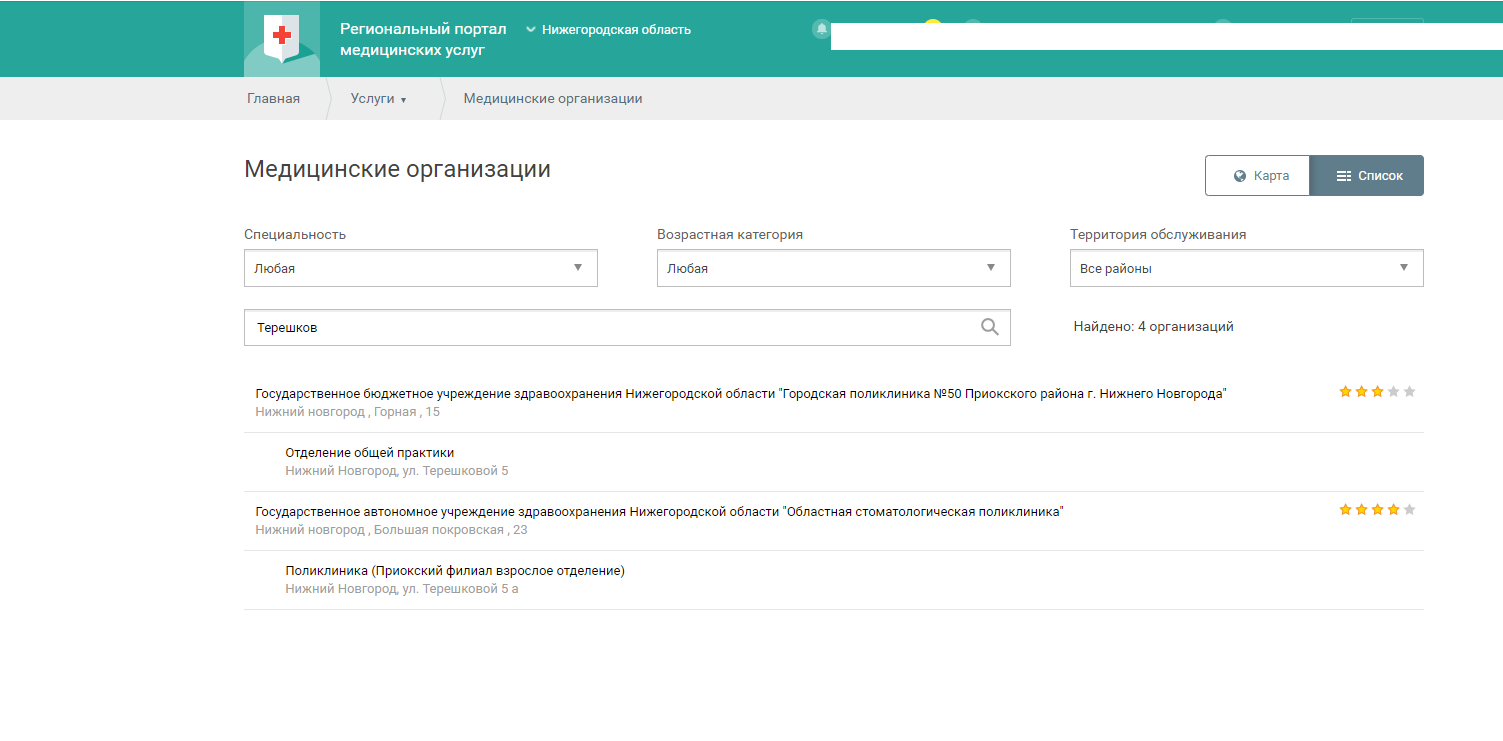This screenshot has width=1503, height=741.
Task: Open Областная стоматологическая поликлиника organization link
Action: (659, 512)
